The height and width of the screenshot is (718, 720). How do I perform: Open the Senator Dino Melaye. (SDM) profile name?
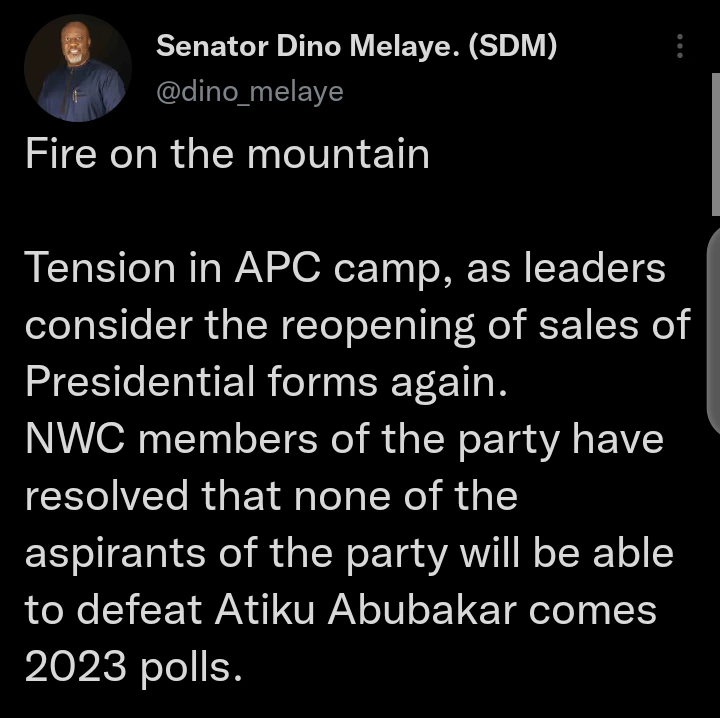coord(357,46)
